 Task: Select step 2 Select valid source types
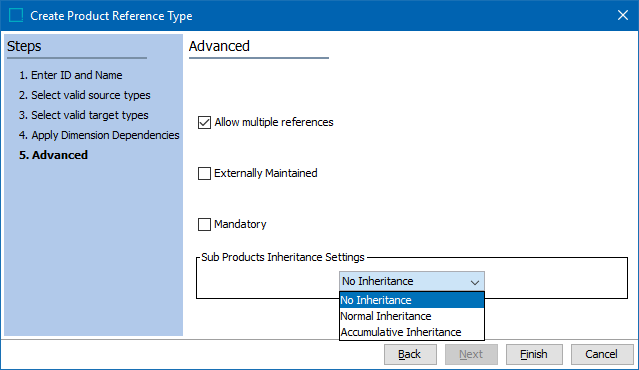(84, 95)
